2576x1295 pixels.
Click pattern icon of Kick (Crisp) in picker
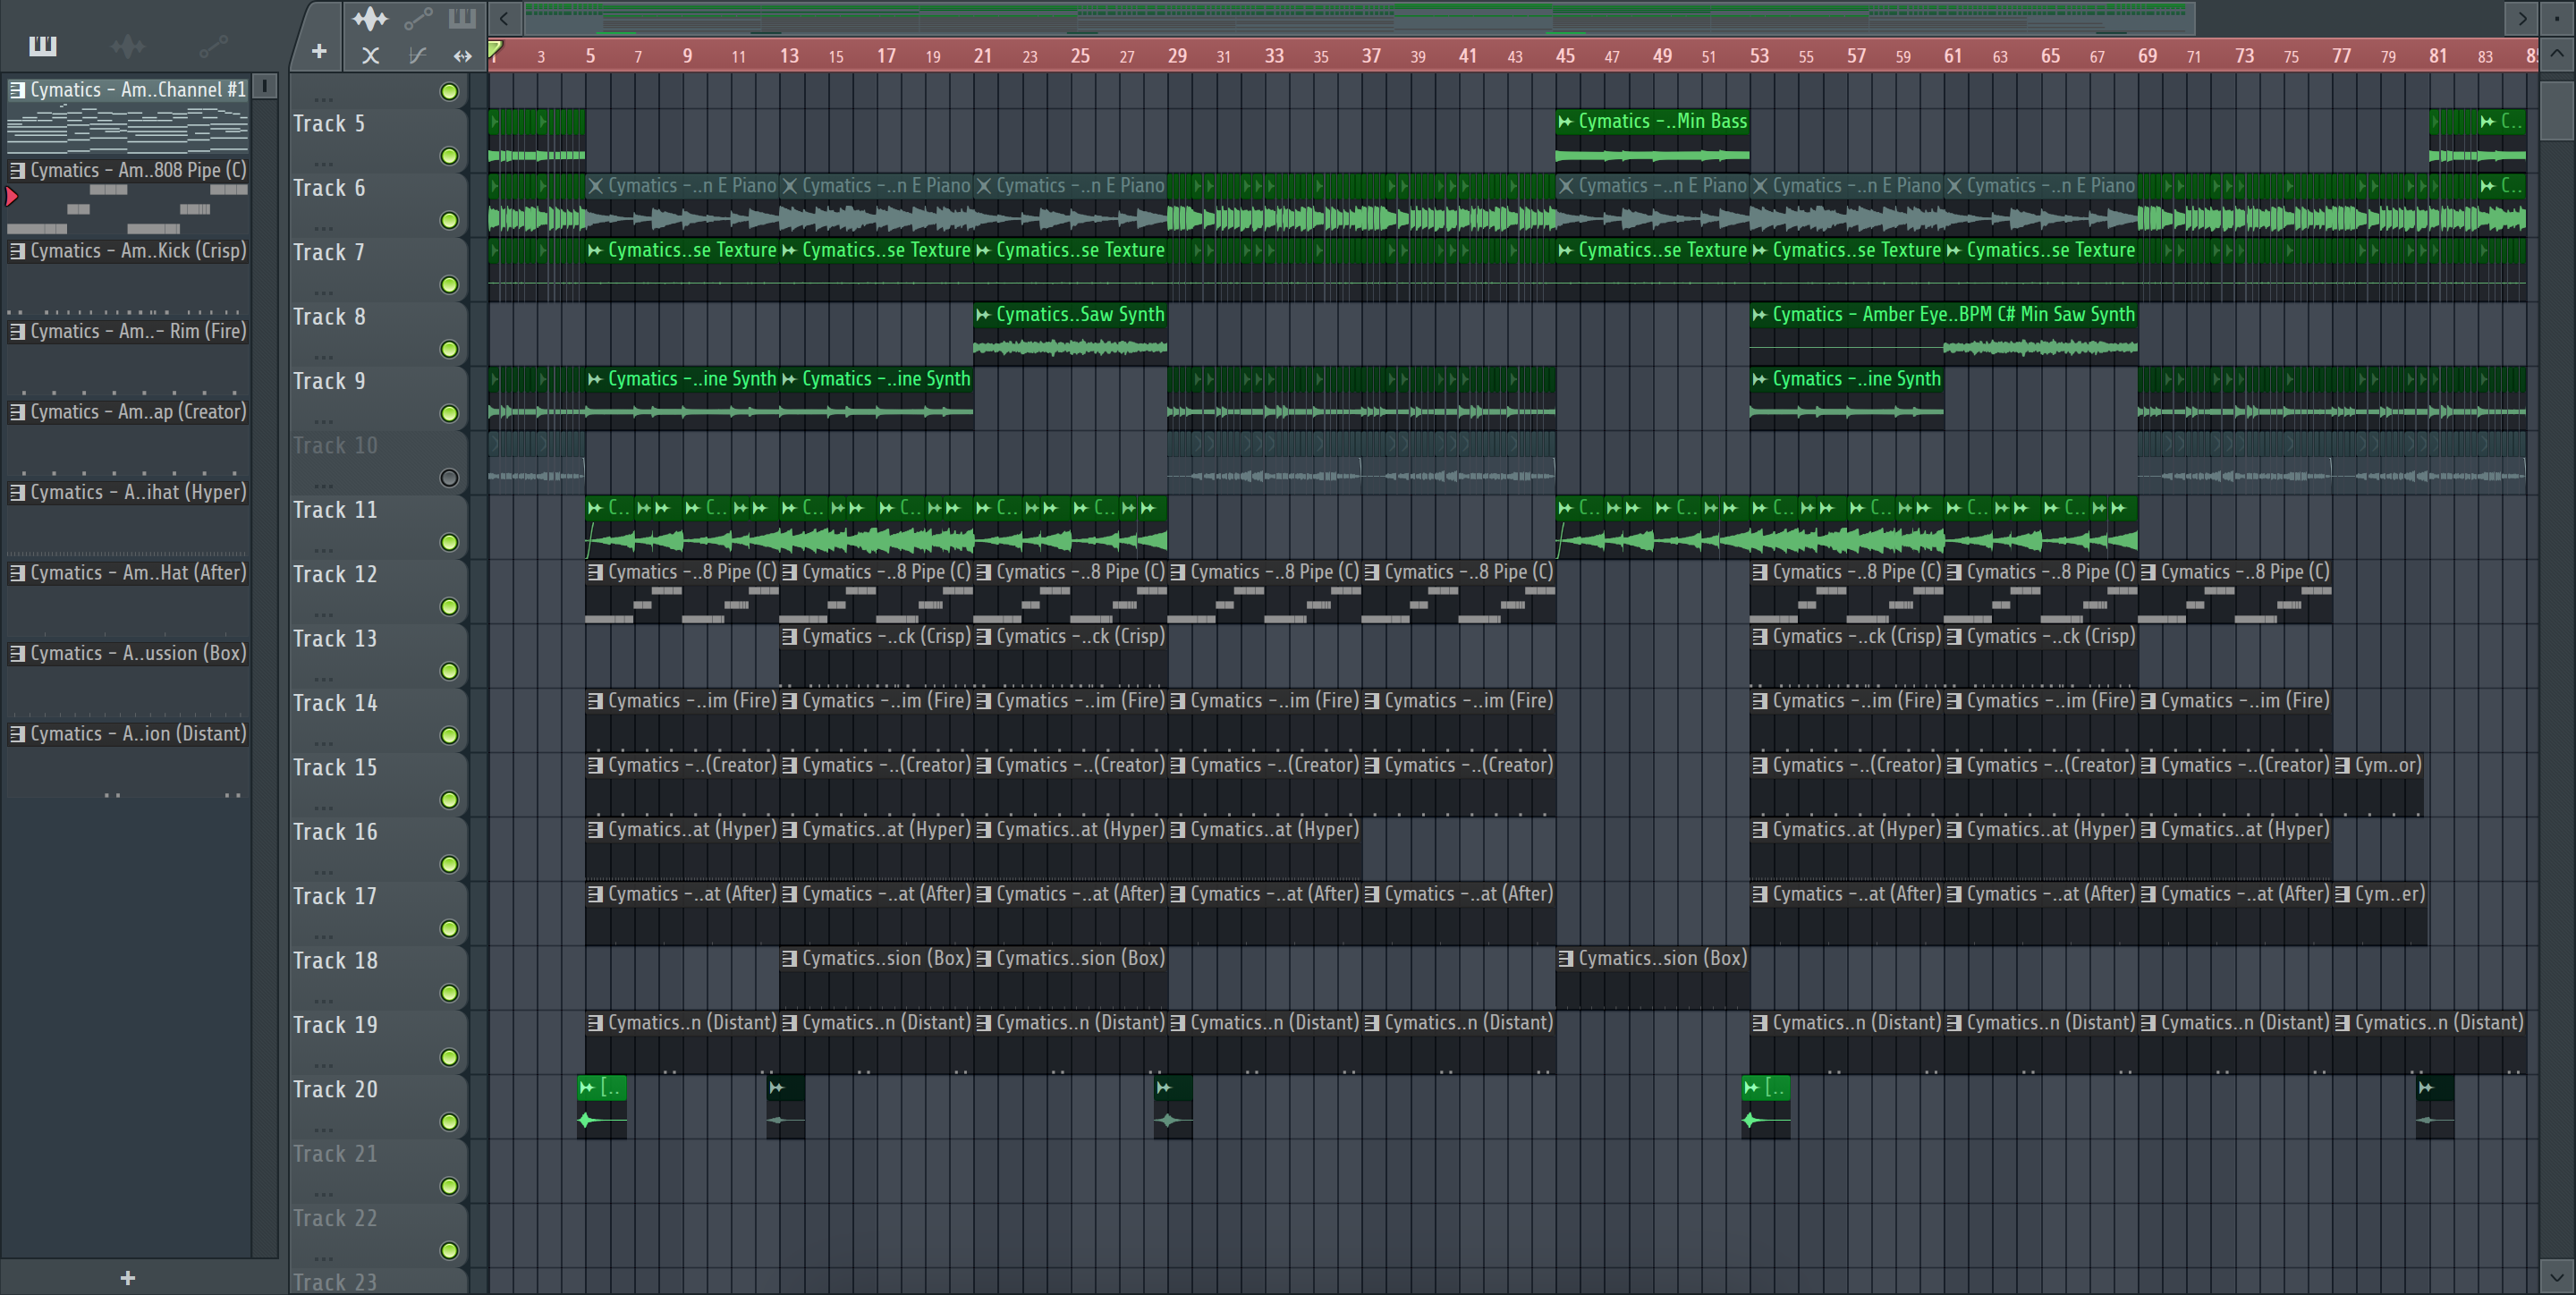pos(17,251)
